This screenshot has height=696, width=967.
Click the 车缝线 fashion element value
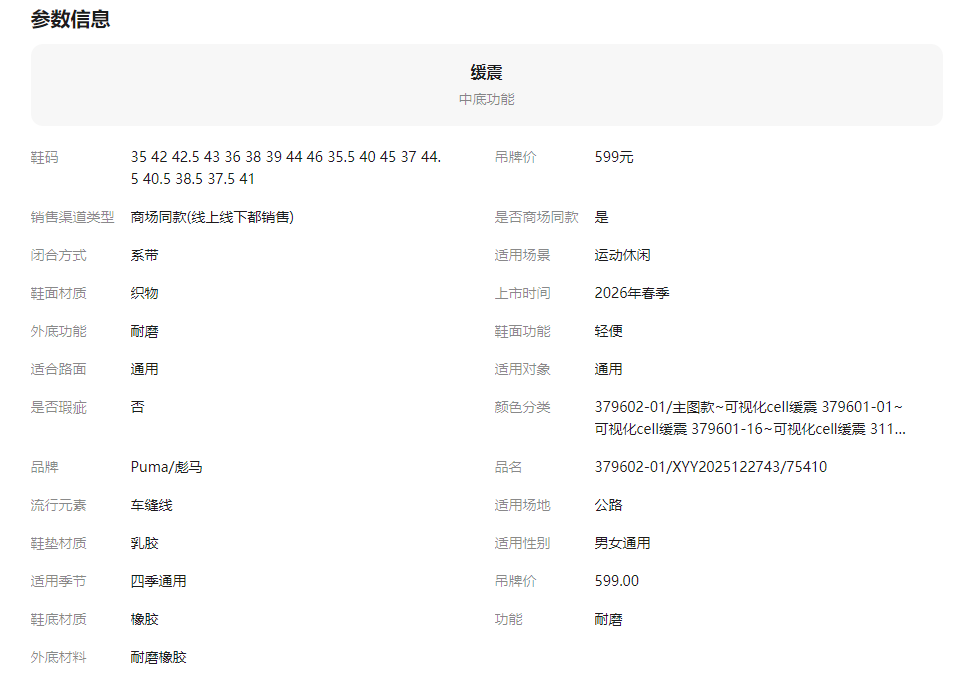point(151,505)
